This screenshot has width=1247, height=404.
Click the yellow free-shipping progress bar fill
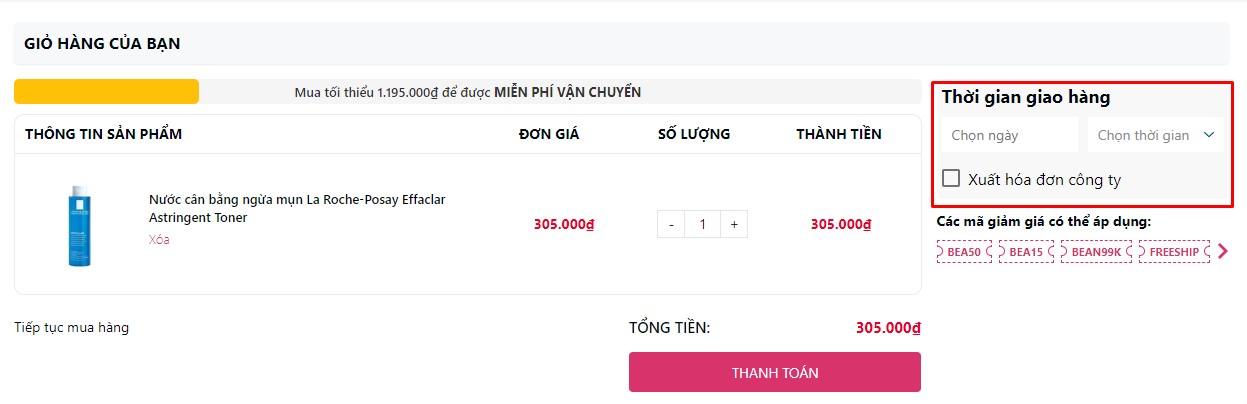106,92
